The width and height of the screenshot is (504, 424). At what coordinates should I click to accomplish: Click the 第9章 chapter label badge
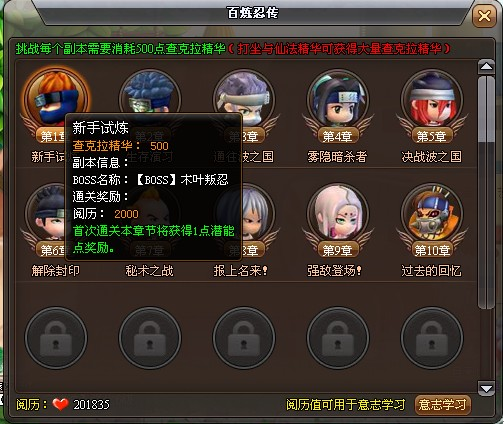pyautogui.click(x=337, y=250)
